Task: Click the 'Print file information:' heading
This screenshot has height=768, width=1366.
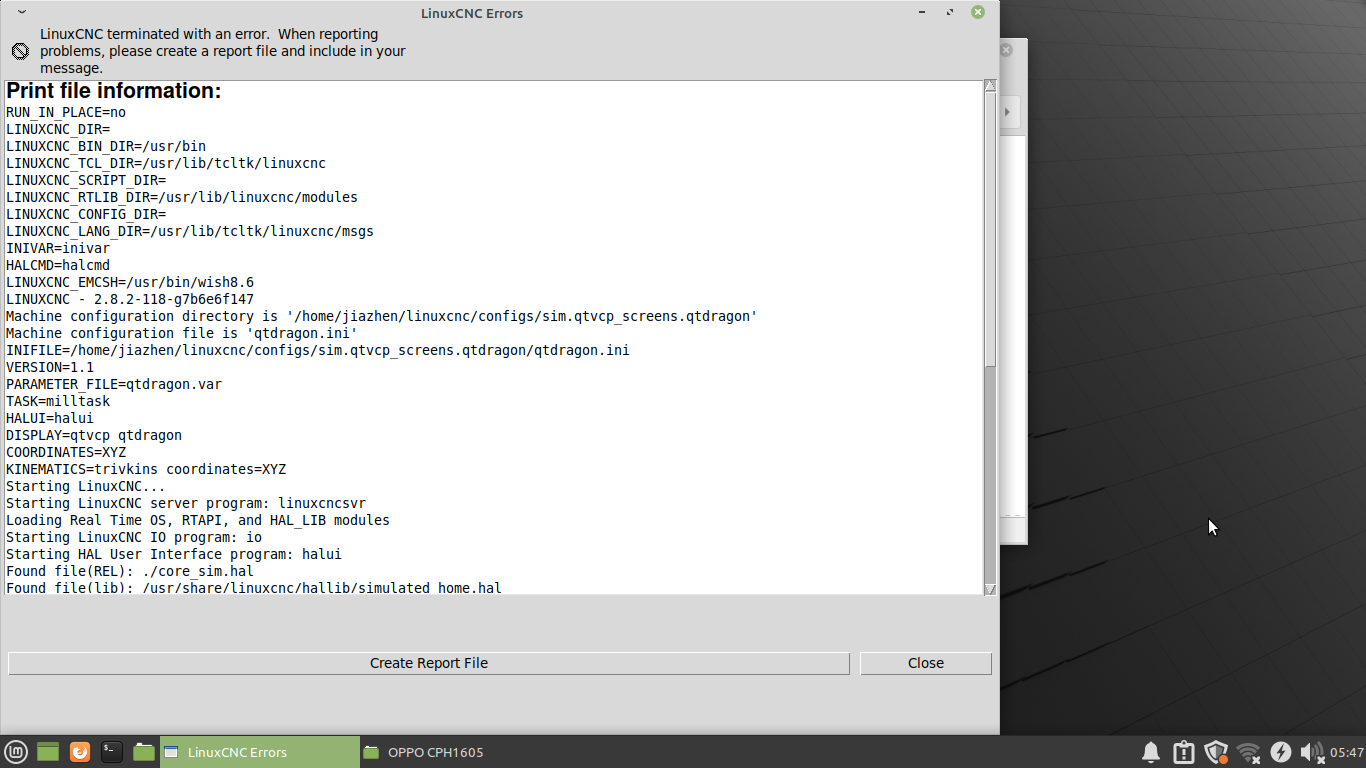Action: [x=114, y=91]
